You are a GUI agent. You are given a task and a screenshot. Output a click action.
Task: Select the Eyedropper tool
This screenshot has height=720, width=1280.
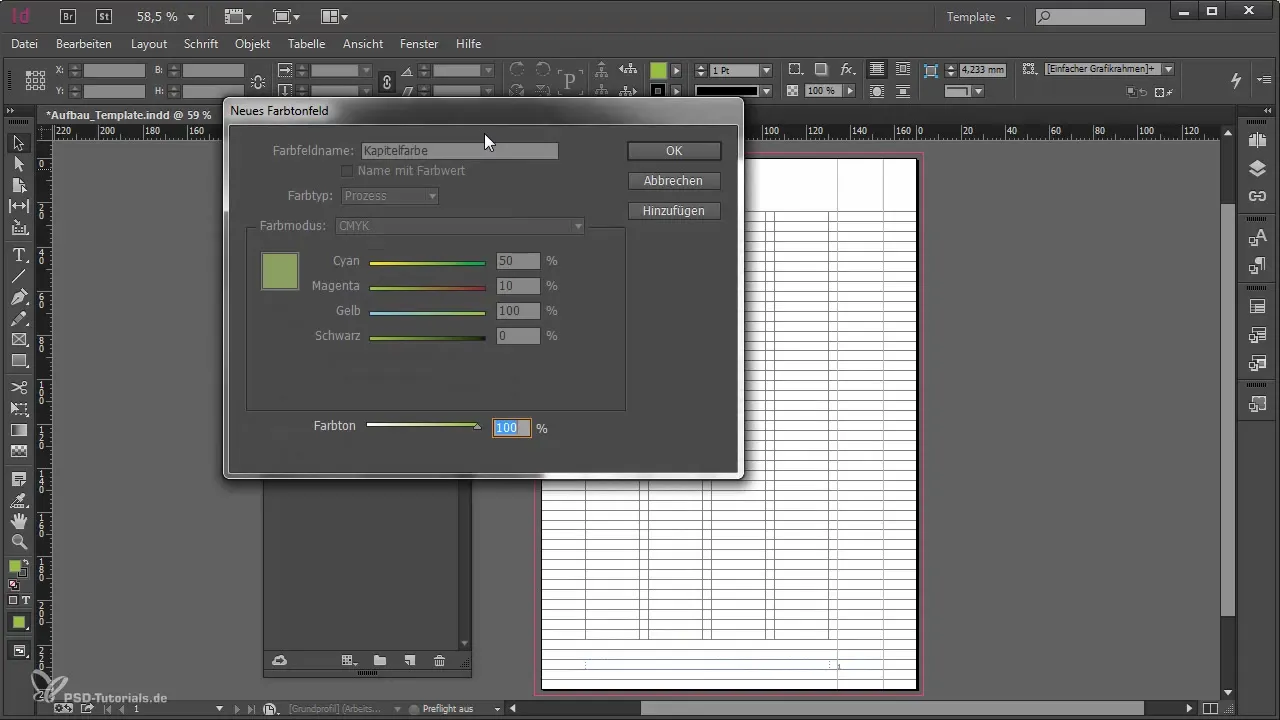click(x=18, y=500)
